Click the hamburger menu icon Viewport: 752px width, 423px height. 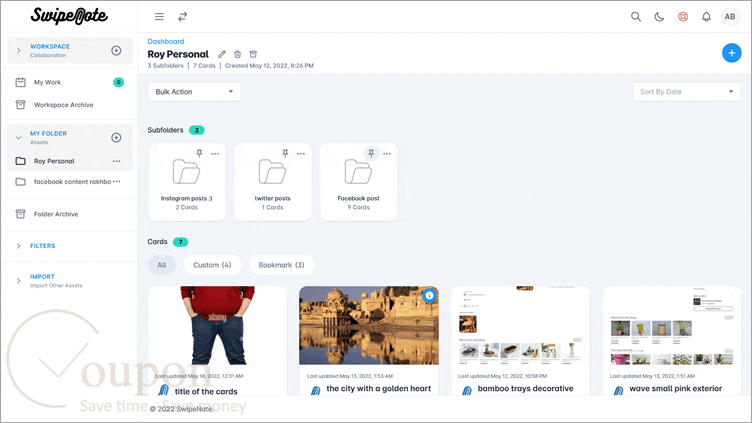[x=159, y=17]
